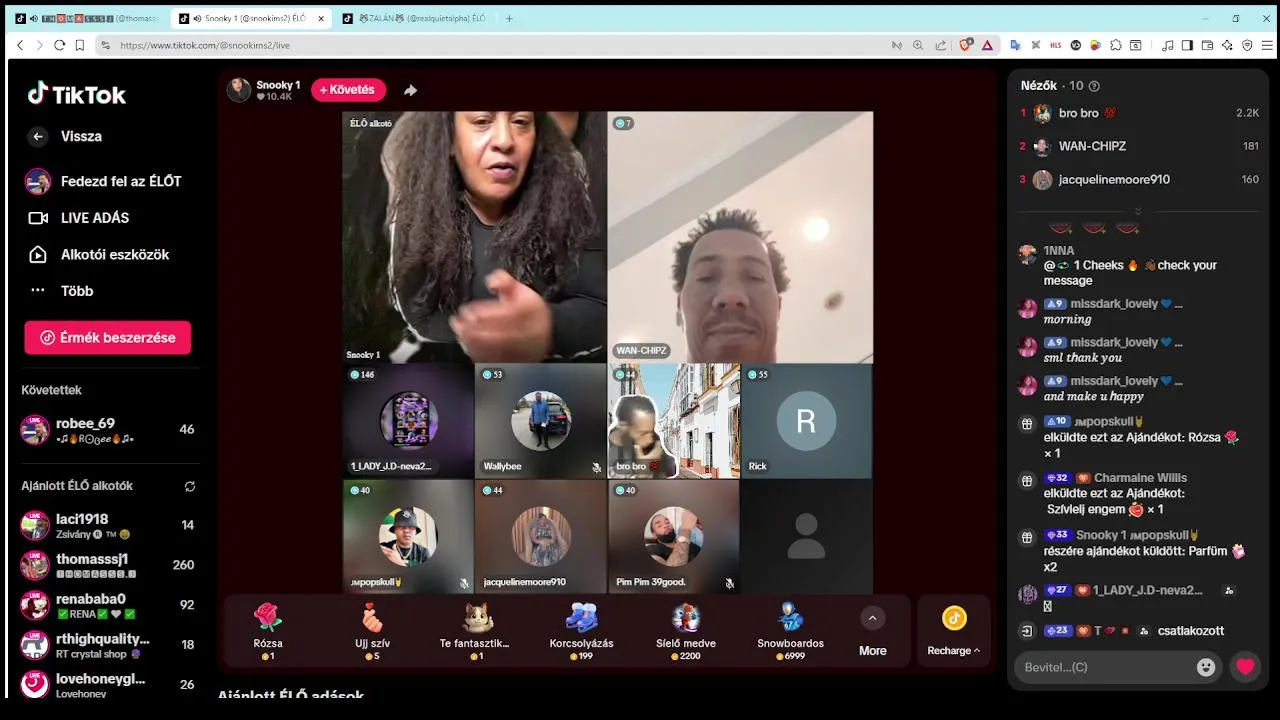Select bro bro guest tile

pos(674,421)
